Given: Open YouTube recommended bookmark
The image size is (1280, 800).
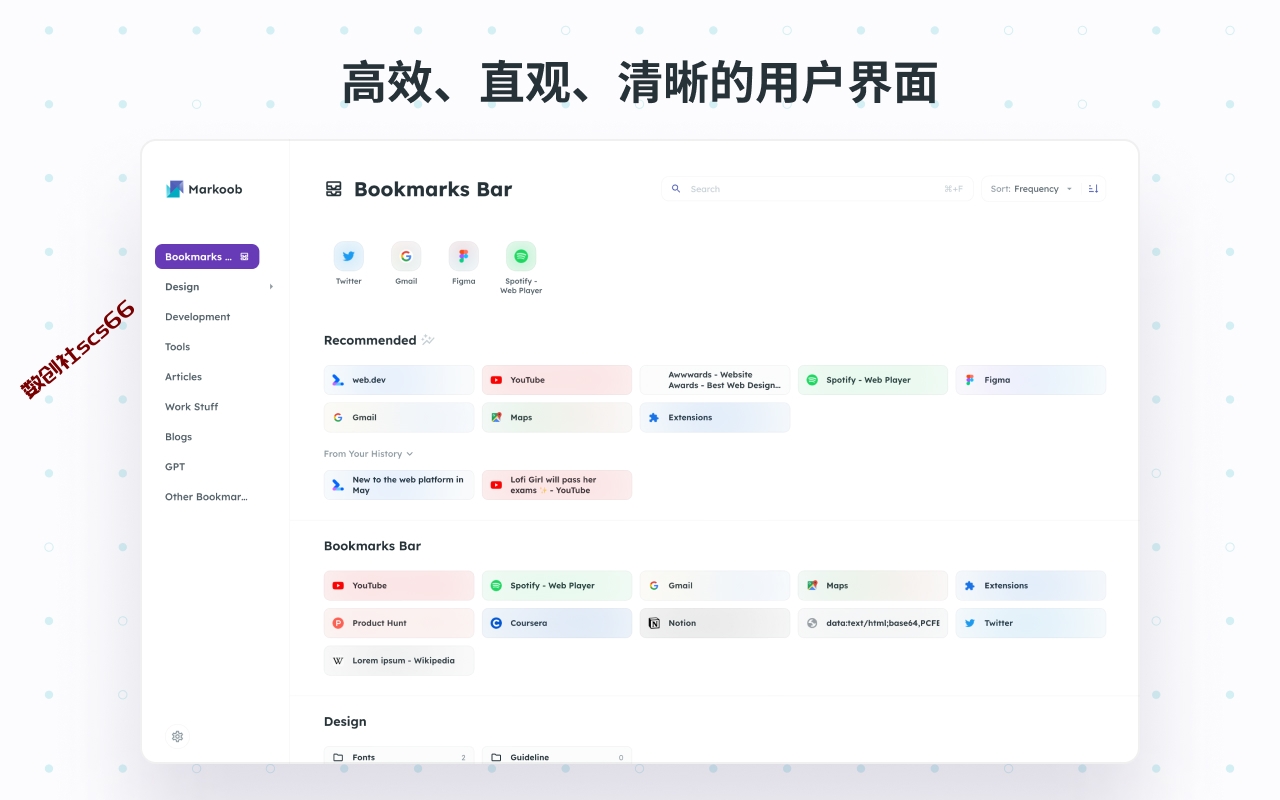Looking at the screenshot, I should tap(557, 380).
